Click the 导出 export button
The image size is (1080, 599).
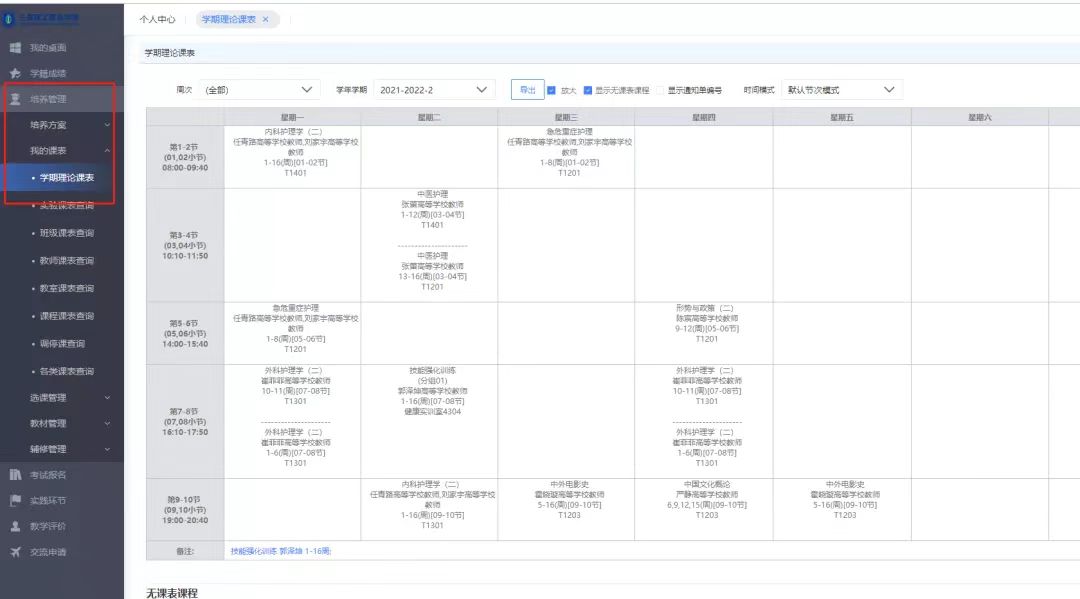coord(527,90)
